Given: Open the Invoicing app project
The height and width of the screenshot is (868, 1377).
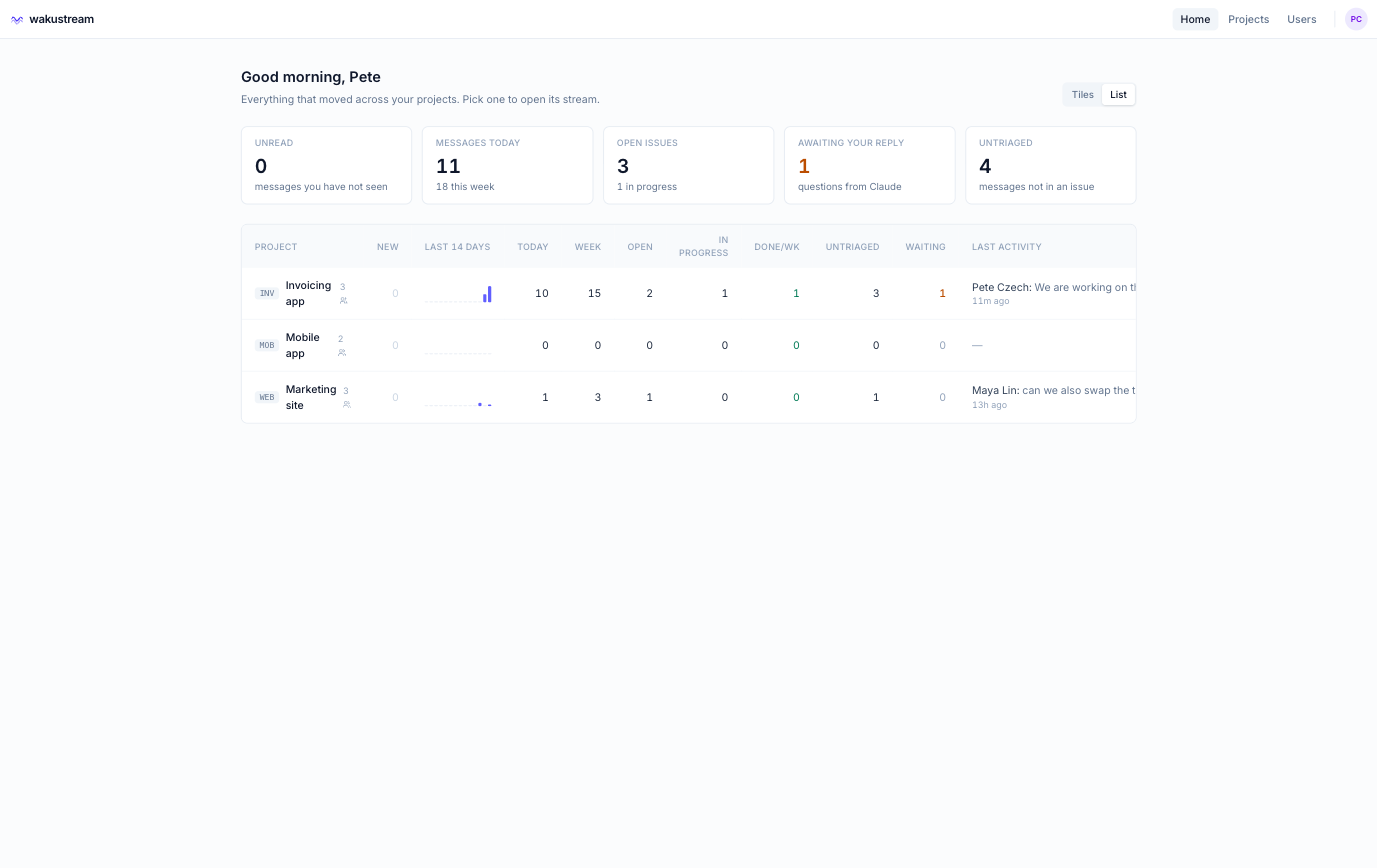Looking at the screenshot, I should (x=308, y=293).
